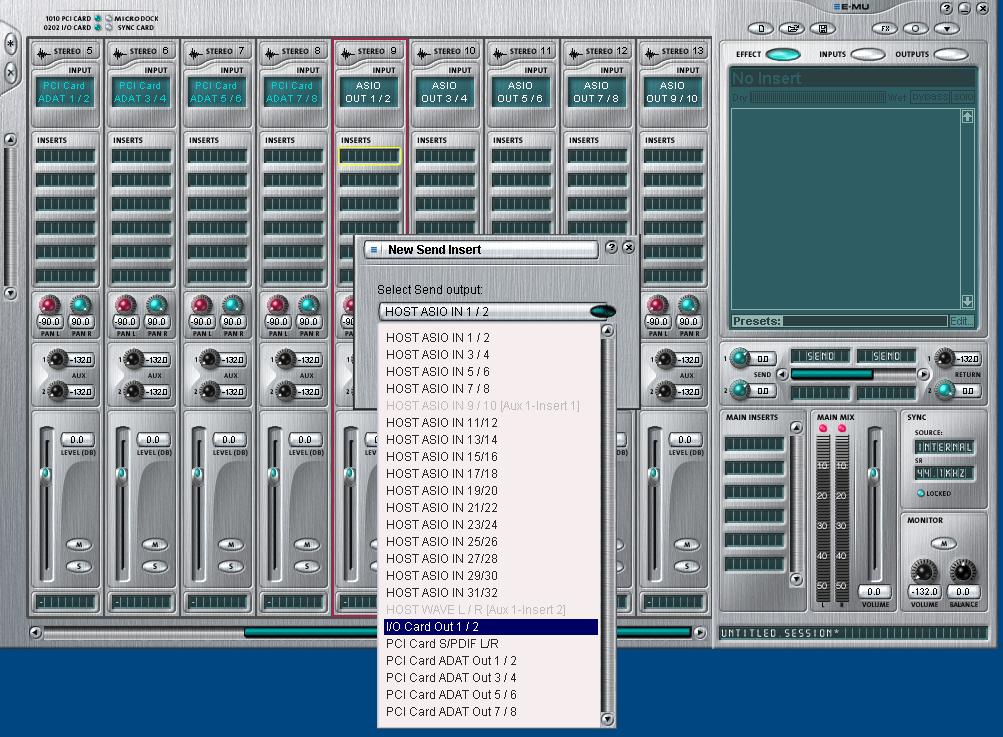Open a session with the folder icon

792,29
